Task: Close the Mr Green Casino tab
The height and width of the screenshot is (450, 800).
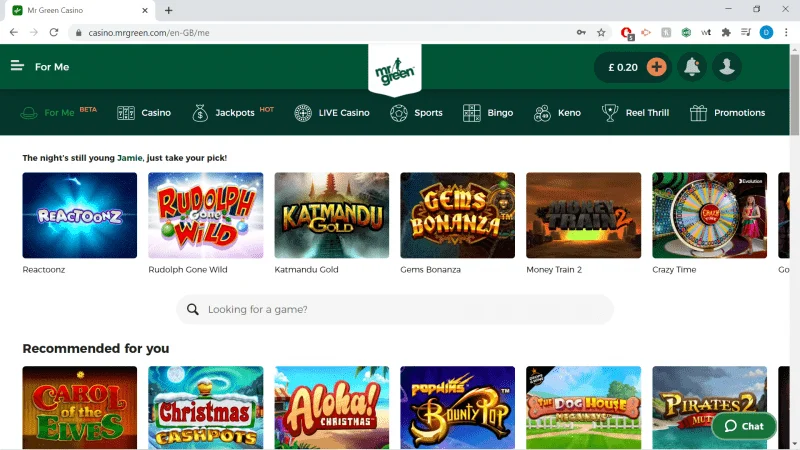Action: pos(145,10)
